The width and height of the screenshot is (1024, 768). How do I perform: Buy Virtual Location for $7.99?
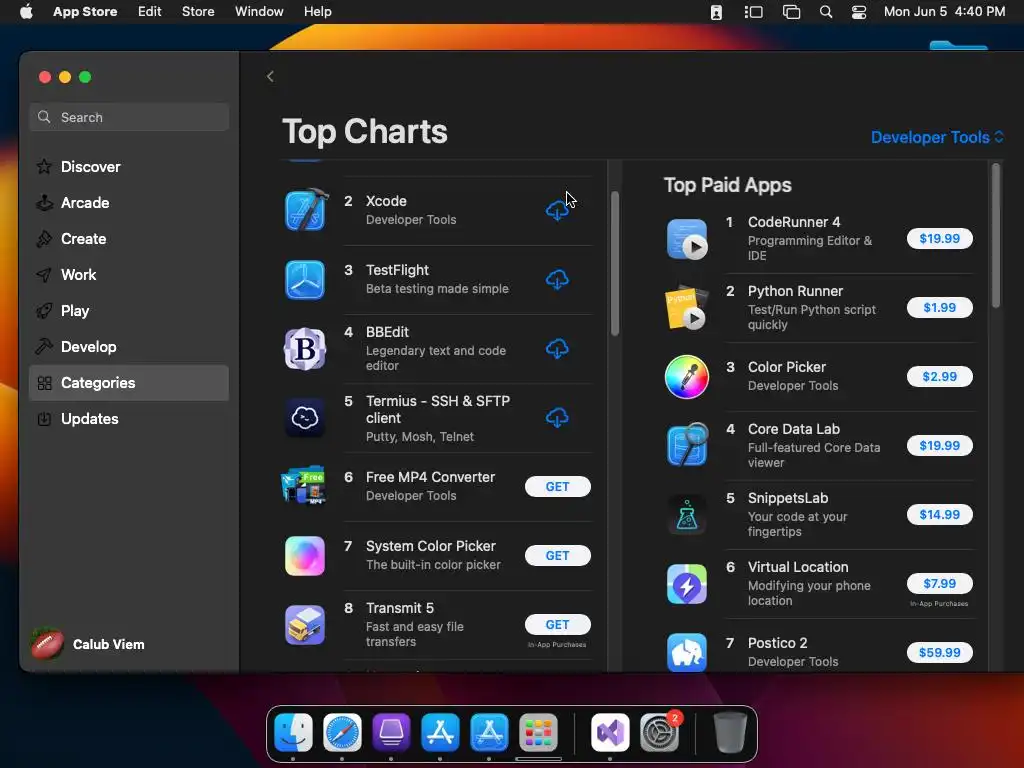pos(940,583)
